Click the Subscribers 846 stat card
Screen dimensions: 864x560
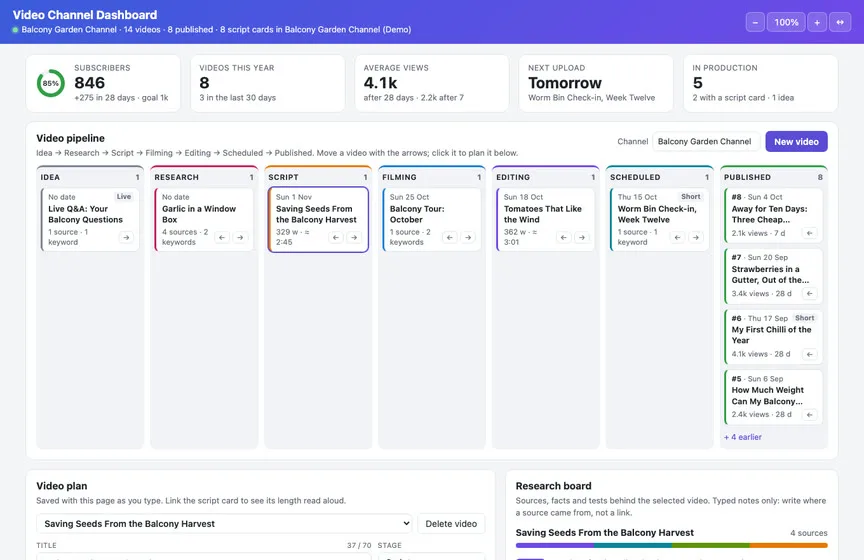pyautogui.click(x=103, y=83)
